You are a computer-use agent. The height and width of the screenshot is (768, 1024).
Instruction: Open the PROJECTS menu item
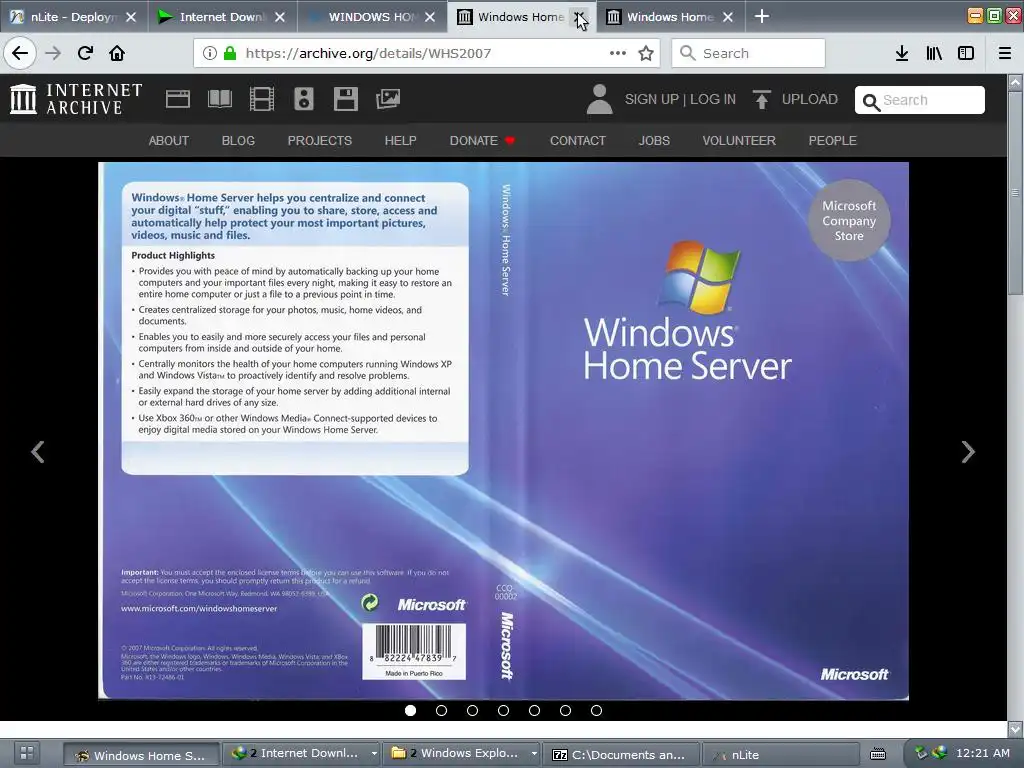tap(320, 140)
